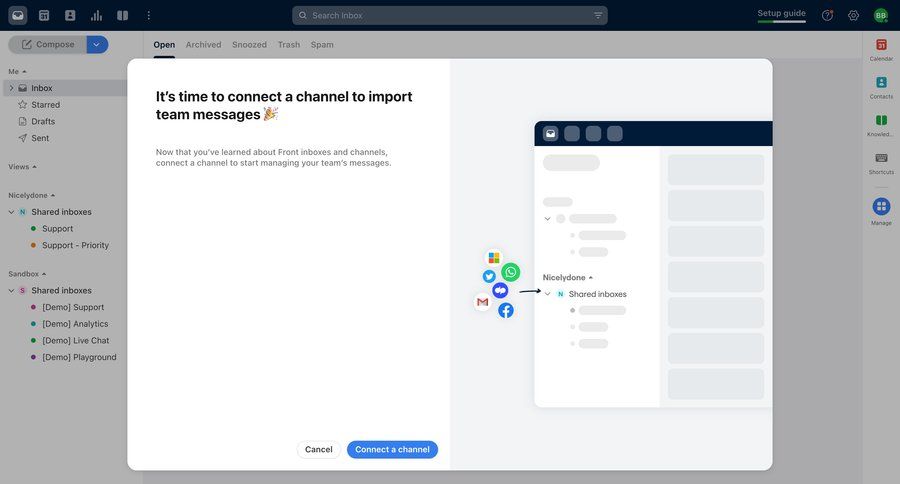The image size is (900, 484).
Task: Open the Support shared inbox
Action: coord(57,229)
